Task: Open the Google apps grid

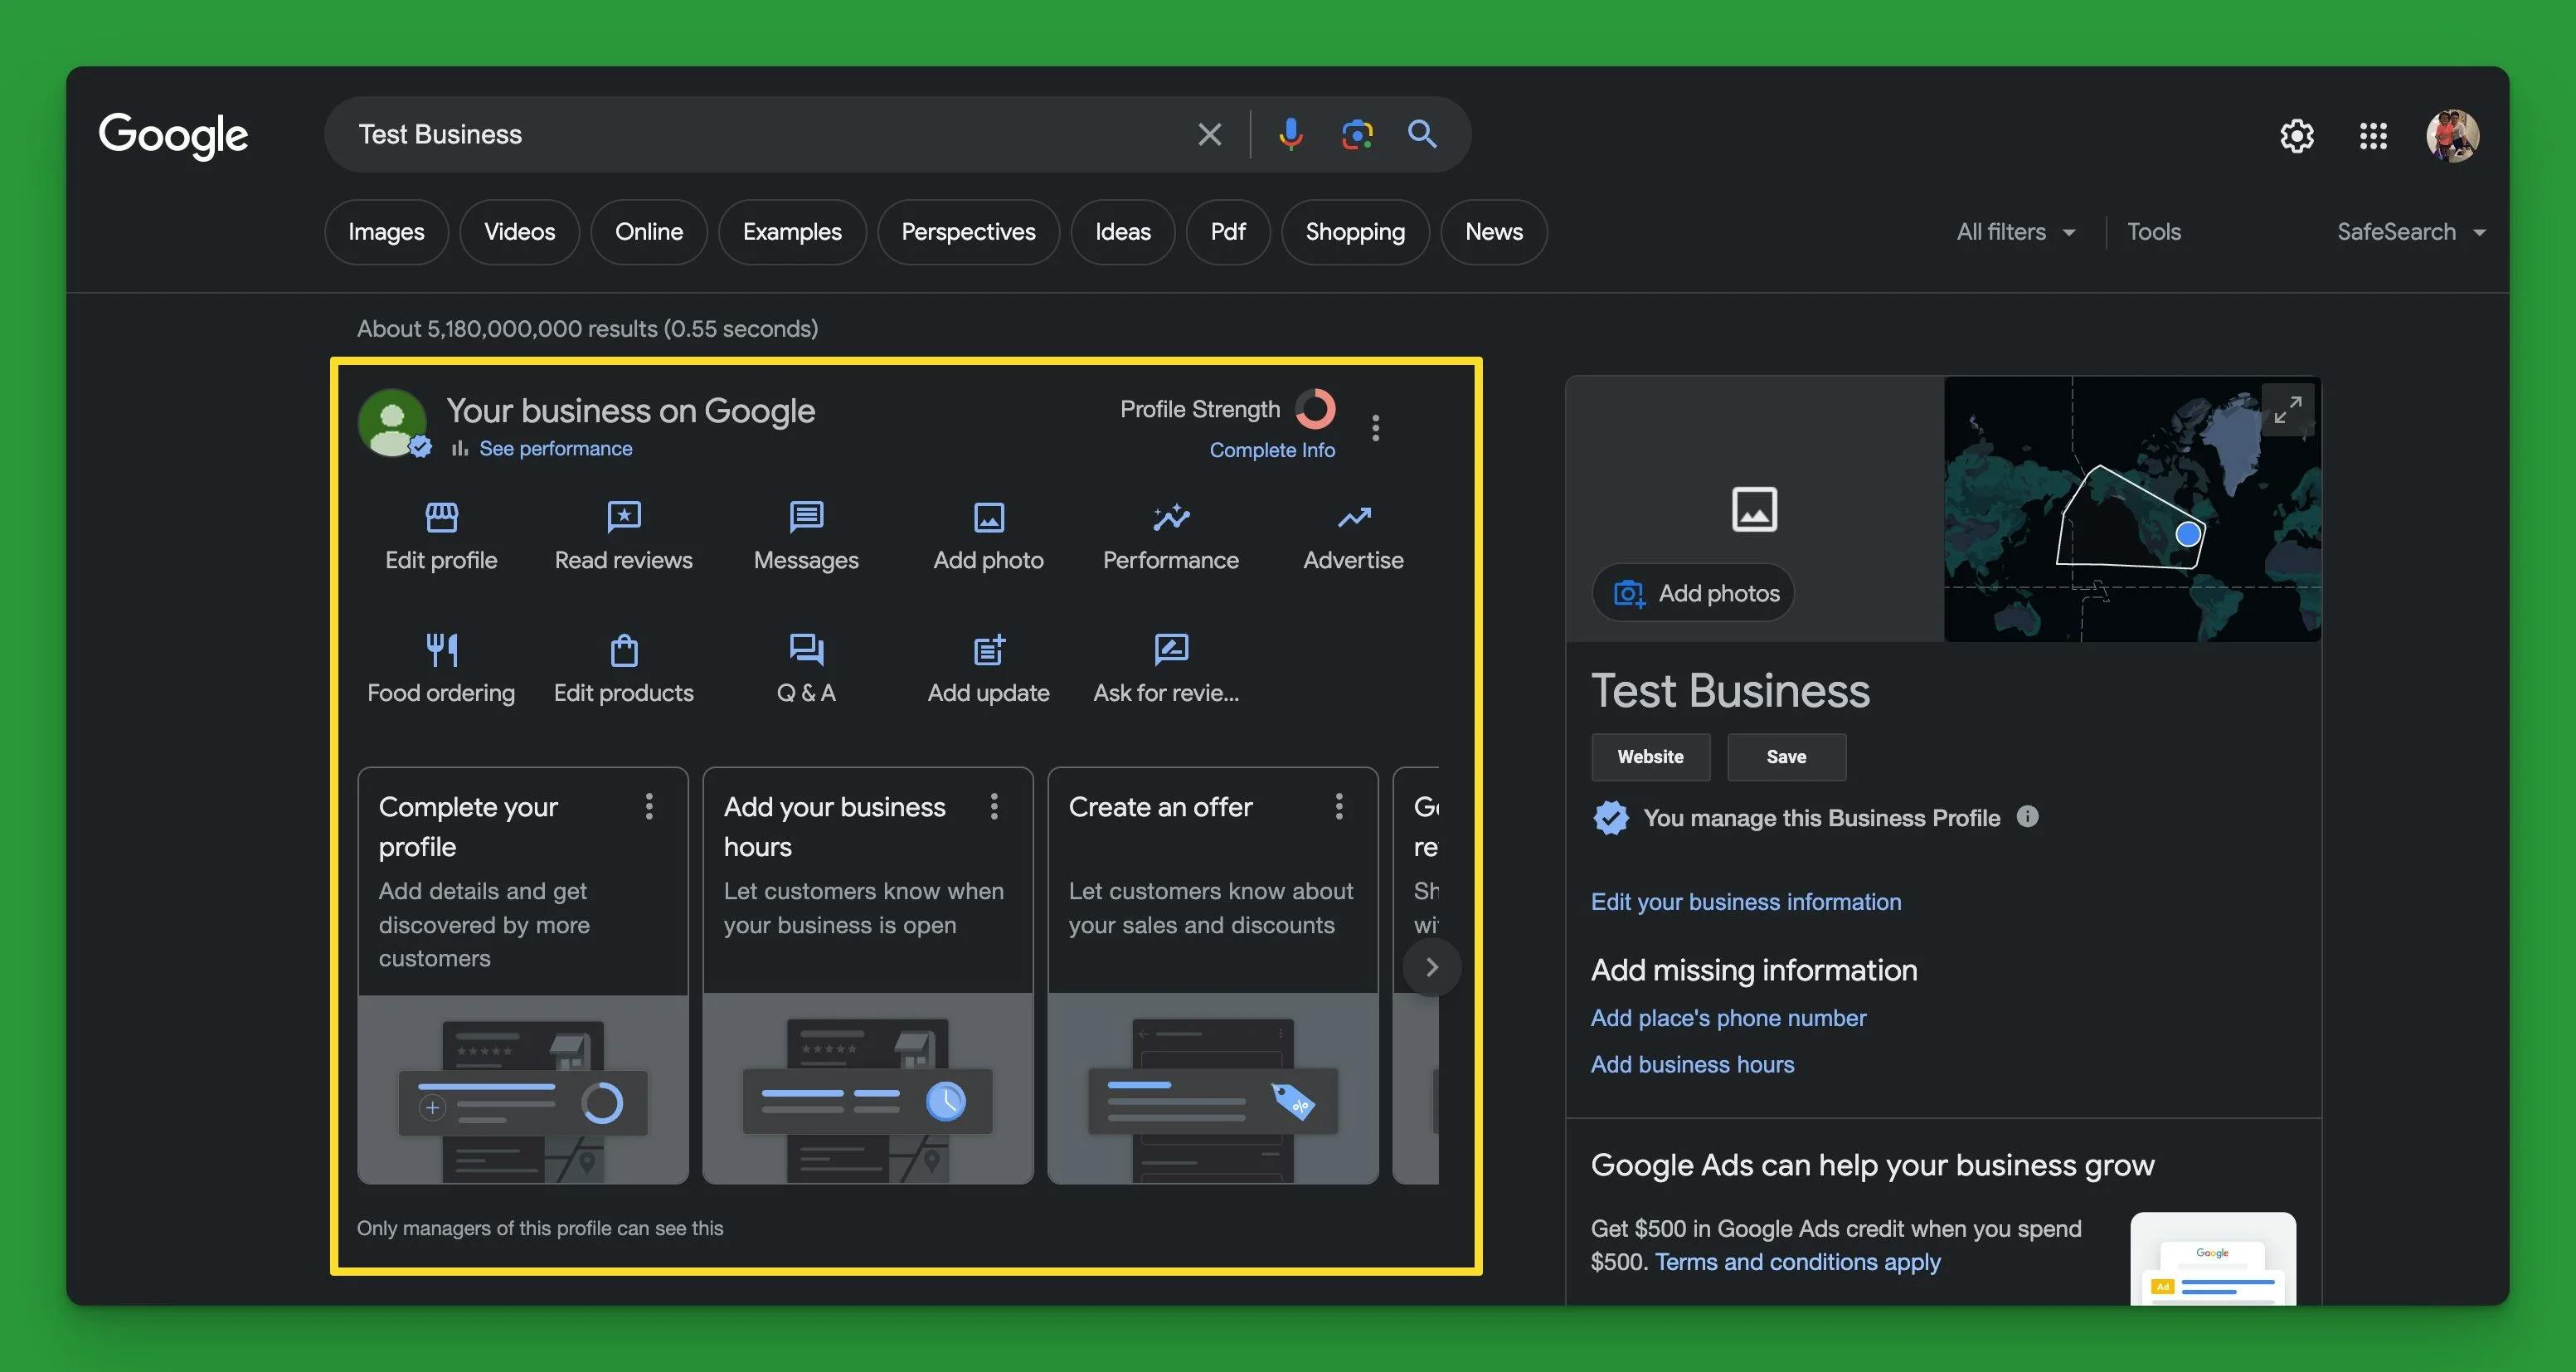Action: (2373, 135)
